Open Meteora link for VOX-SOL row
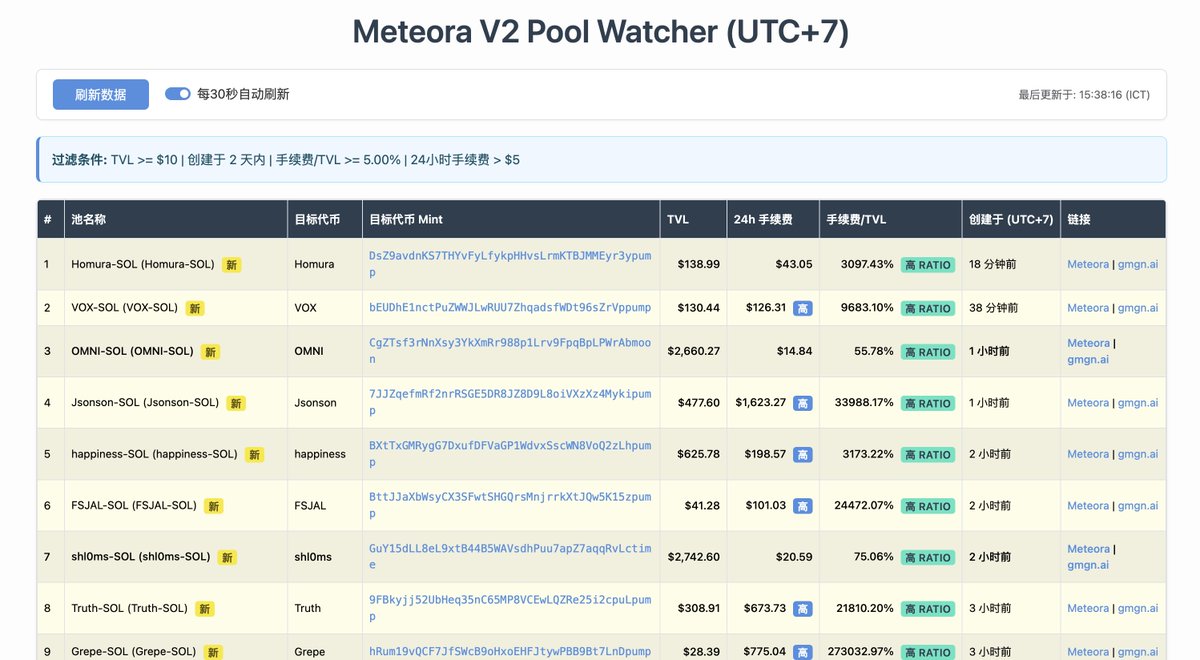This screenshot has height=660, width=1200. (x=1088, y=308)
